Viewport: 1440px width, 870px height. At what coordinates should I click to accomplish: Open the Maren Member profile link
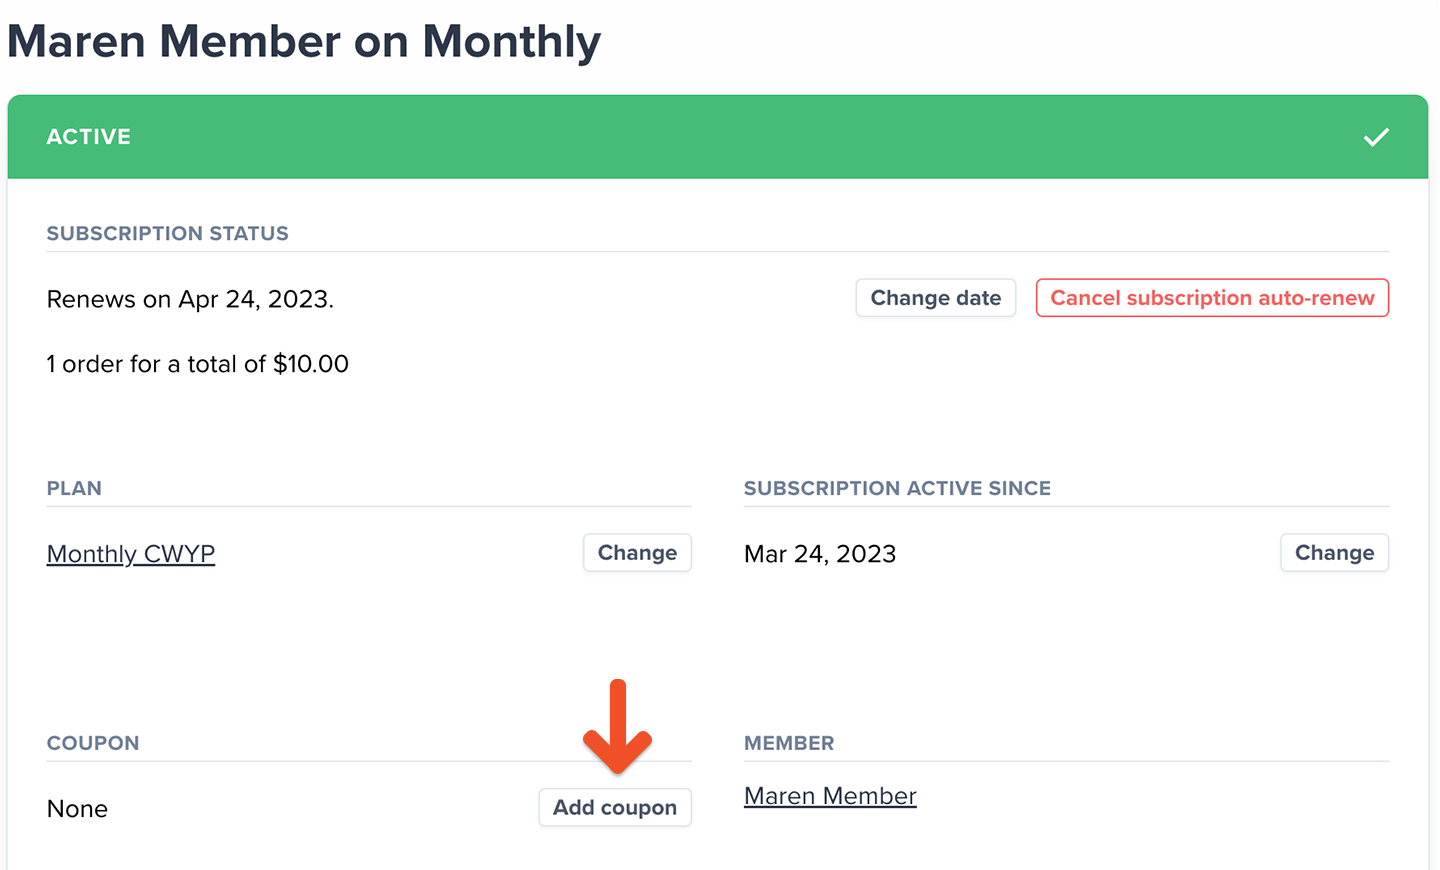[x=830, y=796]
